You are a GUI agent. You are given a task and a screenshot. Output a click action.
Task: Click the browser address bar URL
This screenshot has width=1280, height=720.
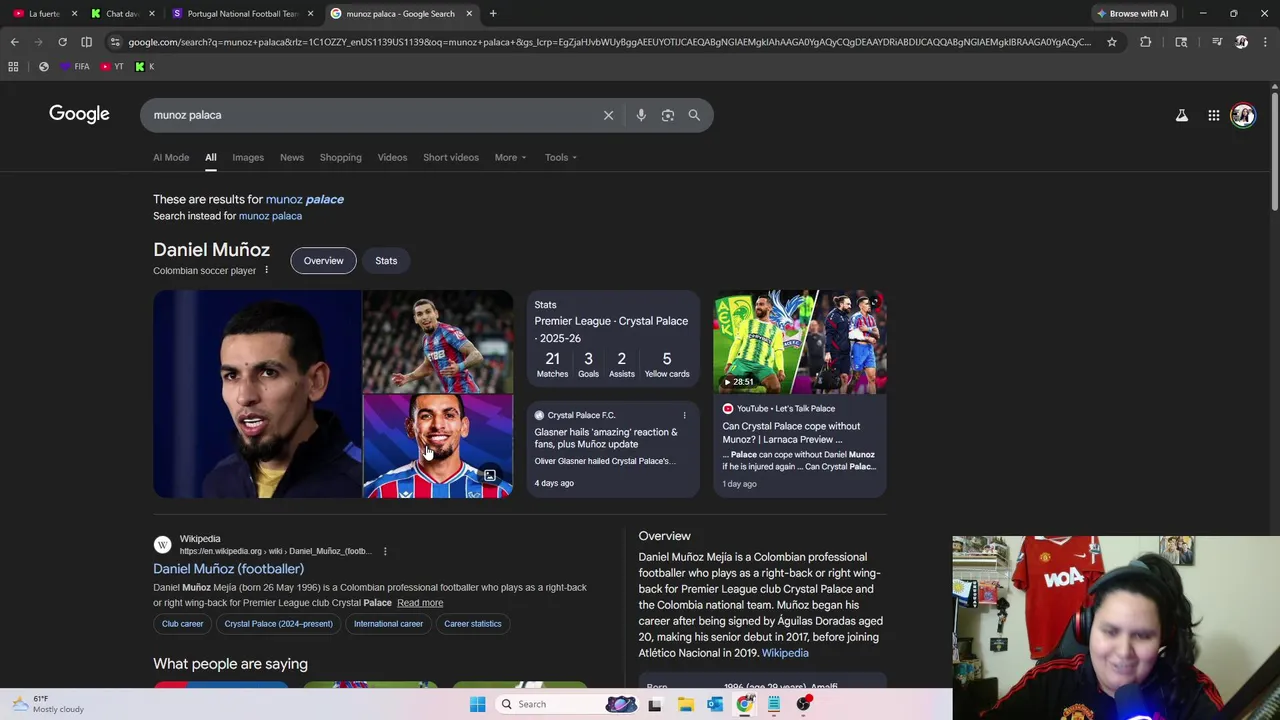609,42
